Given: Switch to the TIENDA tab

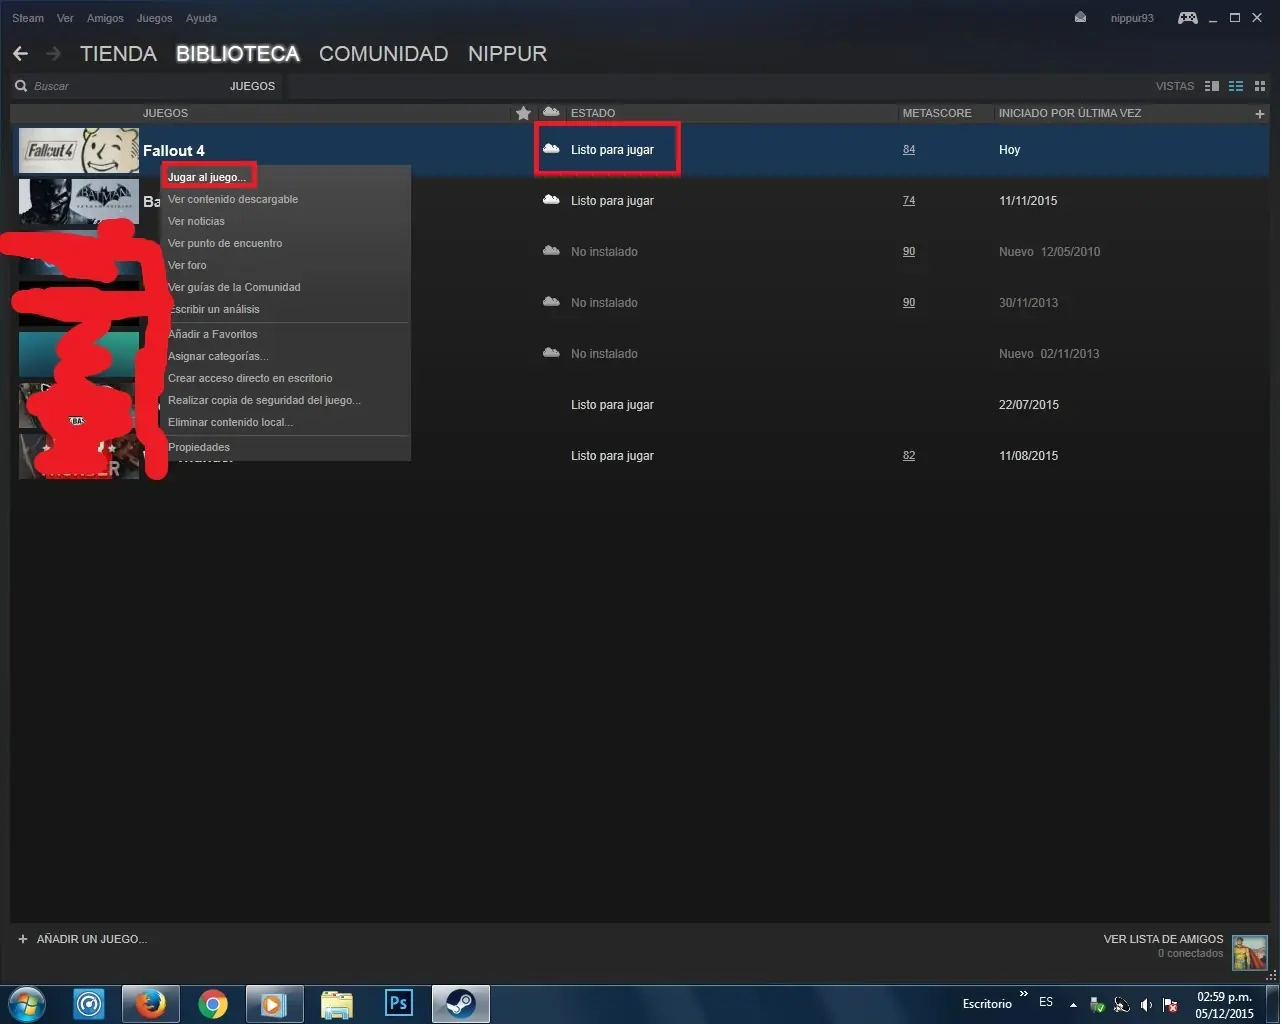Looking at the screenshot, I should (x=118, y=54).
